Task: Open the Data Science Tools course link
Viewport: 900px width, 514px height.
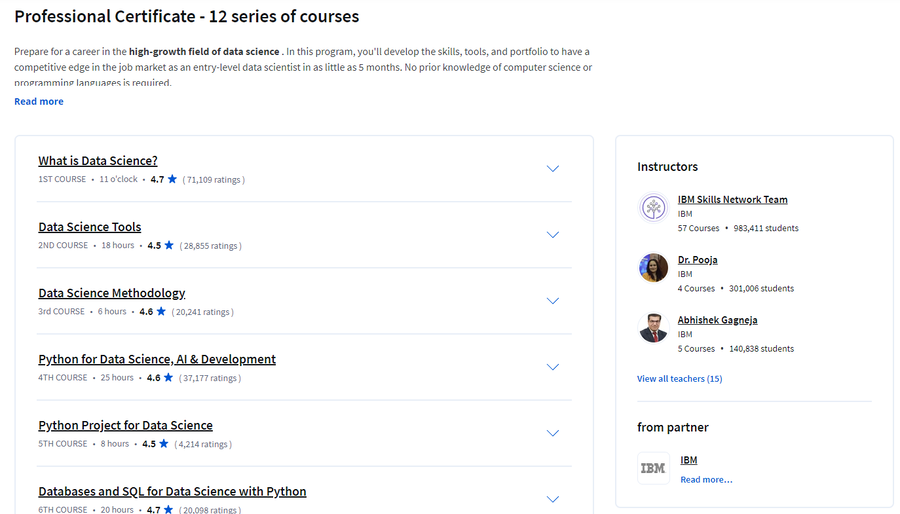Action: coord(90,227)
